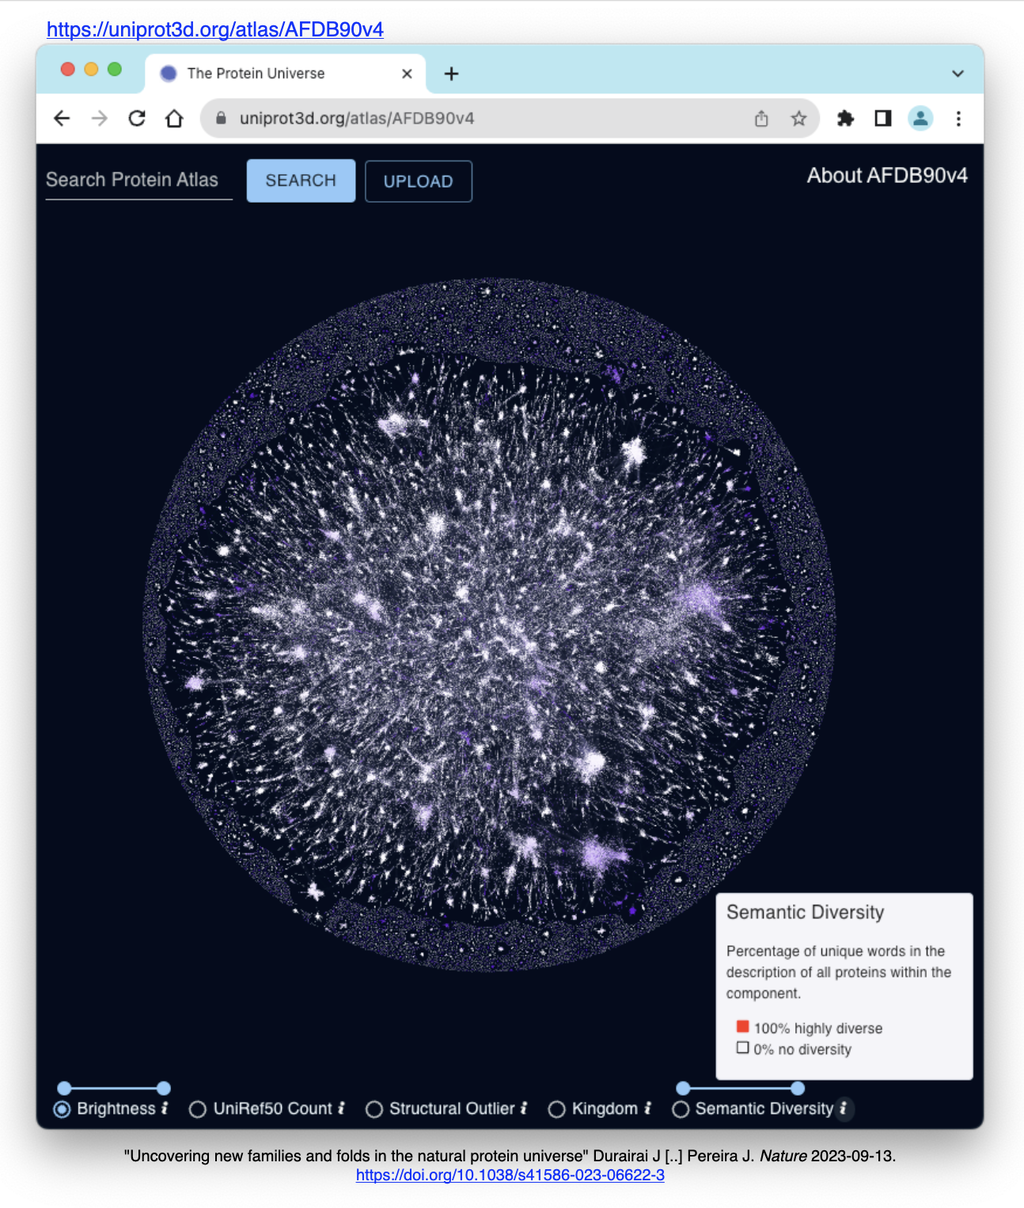Open the browser home page icon

click(x=174, y=118)
